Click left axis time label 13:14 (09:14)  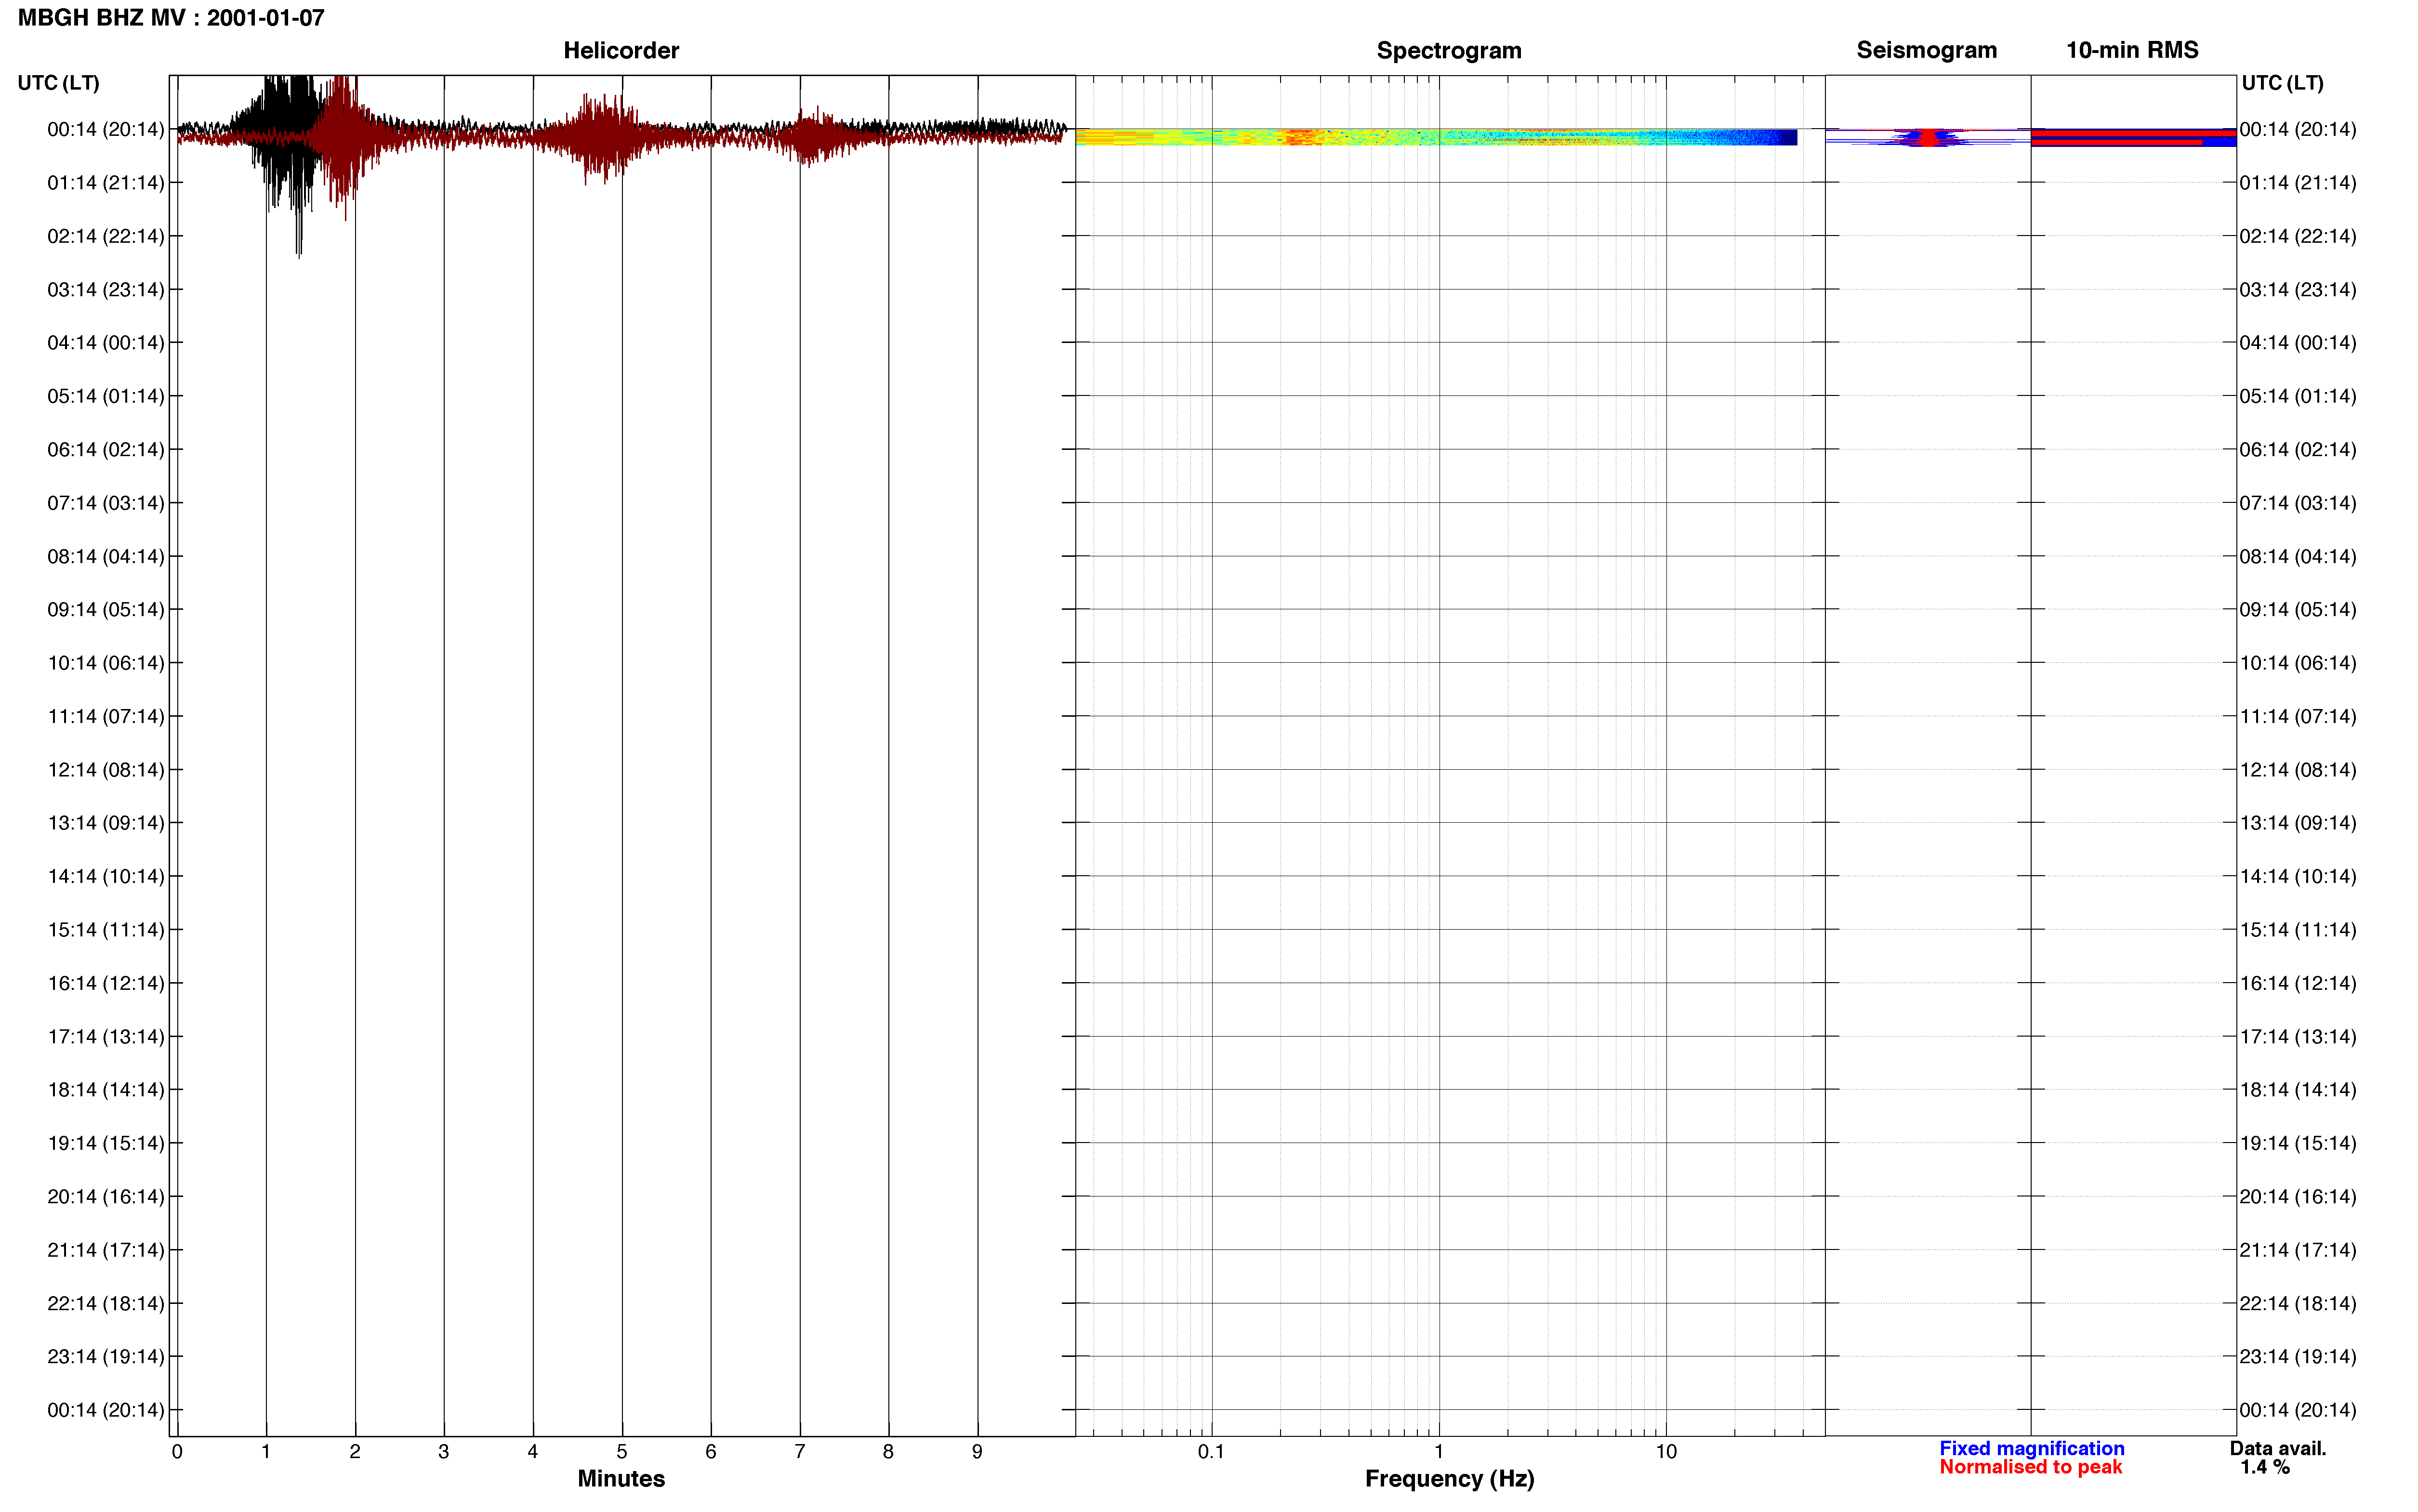pyautogui.click(x=105, y=823)
